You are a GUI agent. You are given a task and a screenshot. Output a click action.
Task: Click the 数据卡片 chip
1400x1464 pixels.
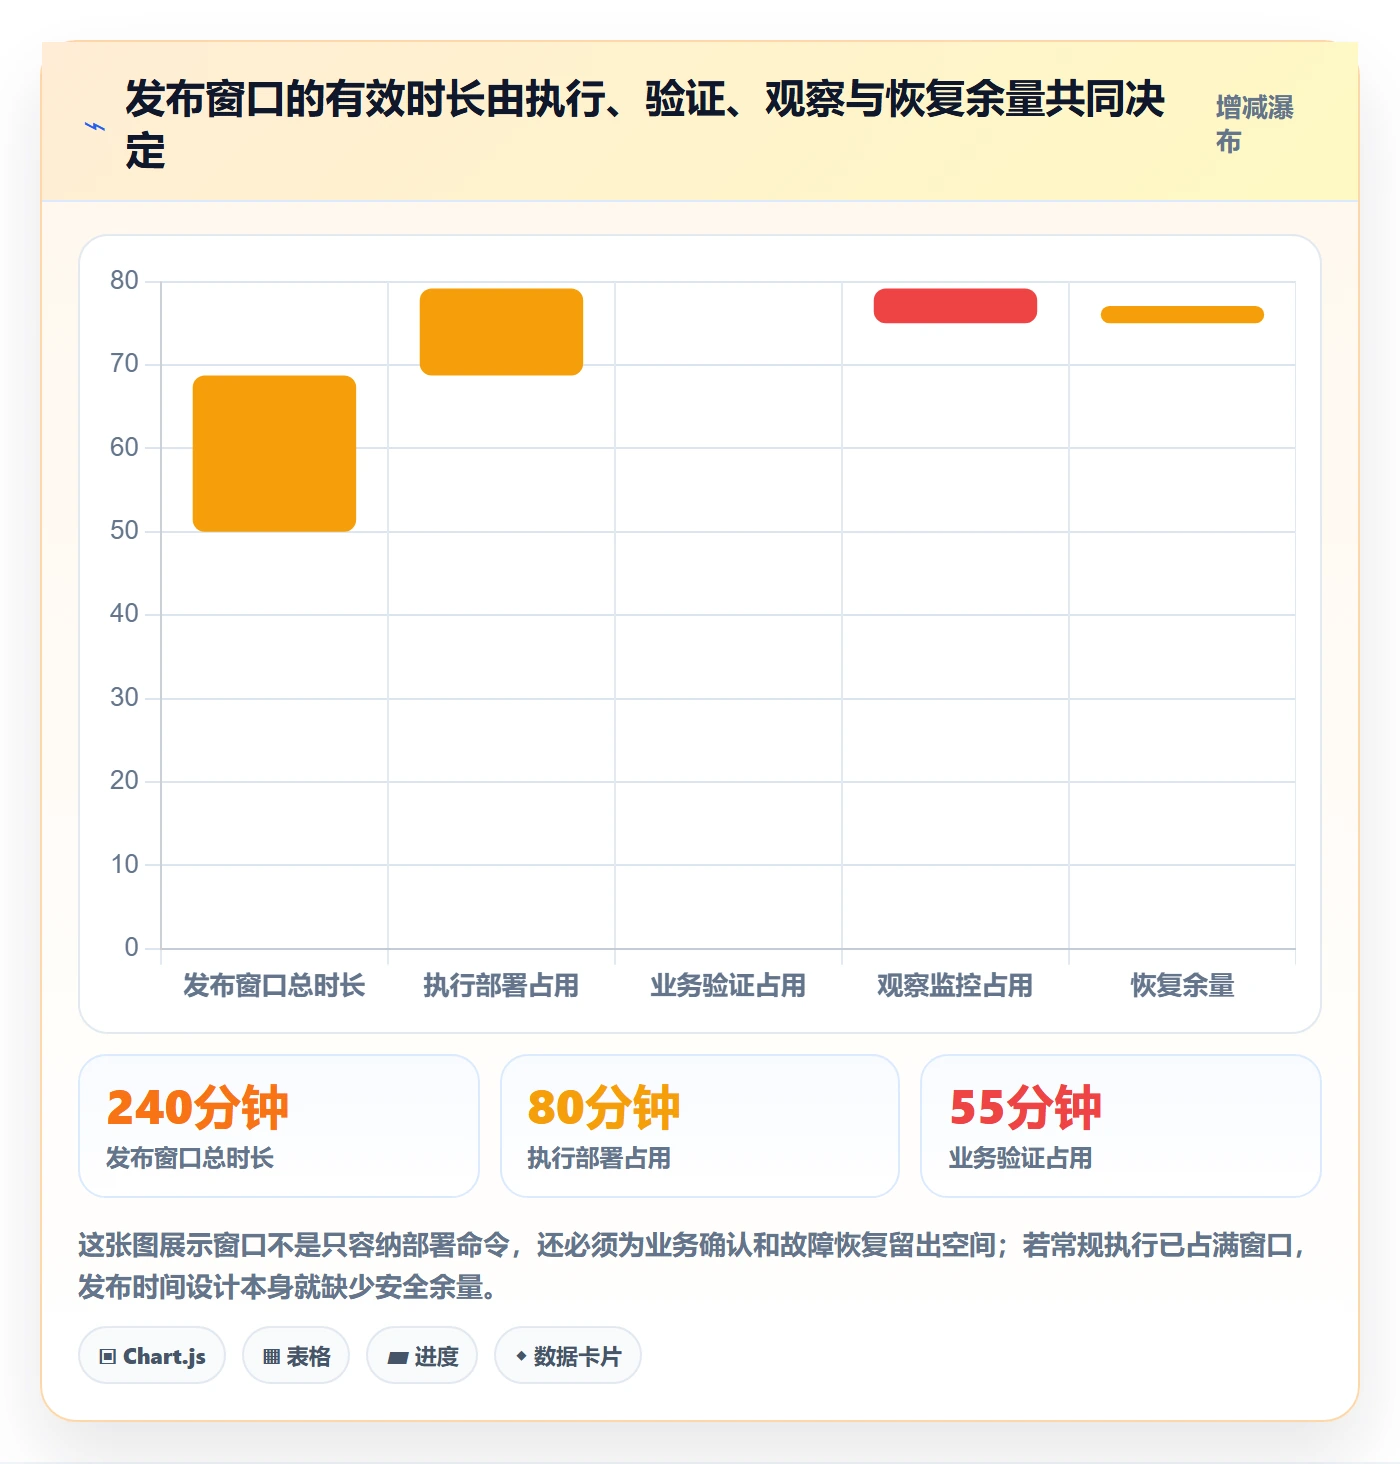pyautogui.click(x=568, y=1356)
